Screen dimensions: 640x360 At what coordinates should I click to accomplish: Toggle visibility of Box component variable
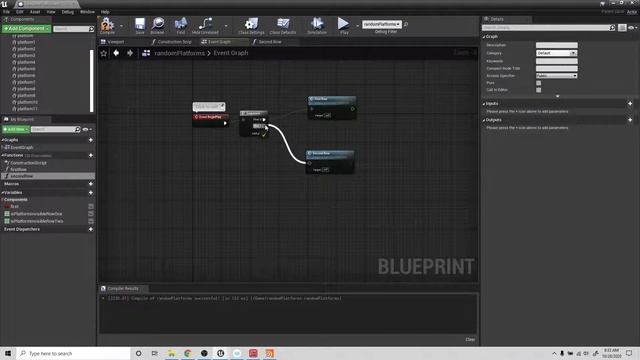pos(91,207)
